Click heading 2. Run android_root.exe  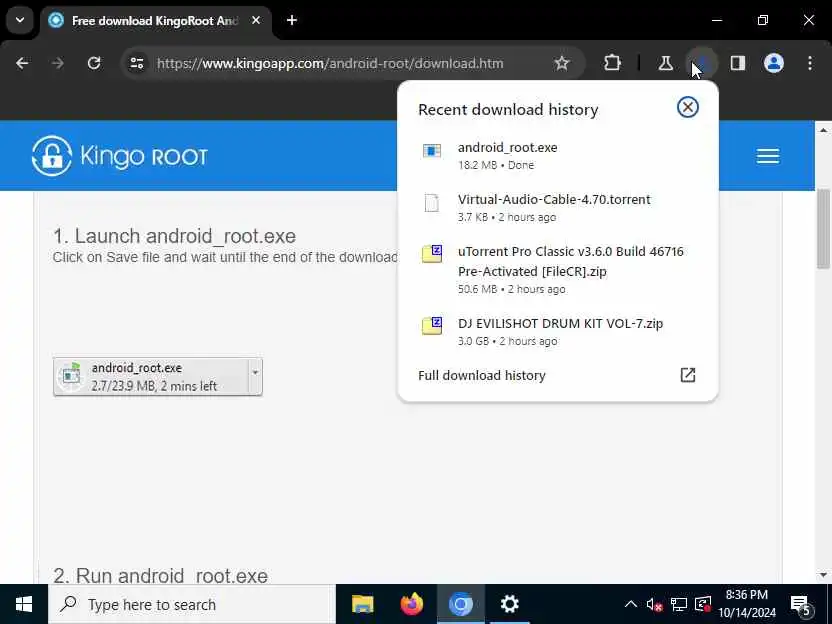(x=160, y=575)
